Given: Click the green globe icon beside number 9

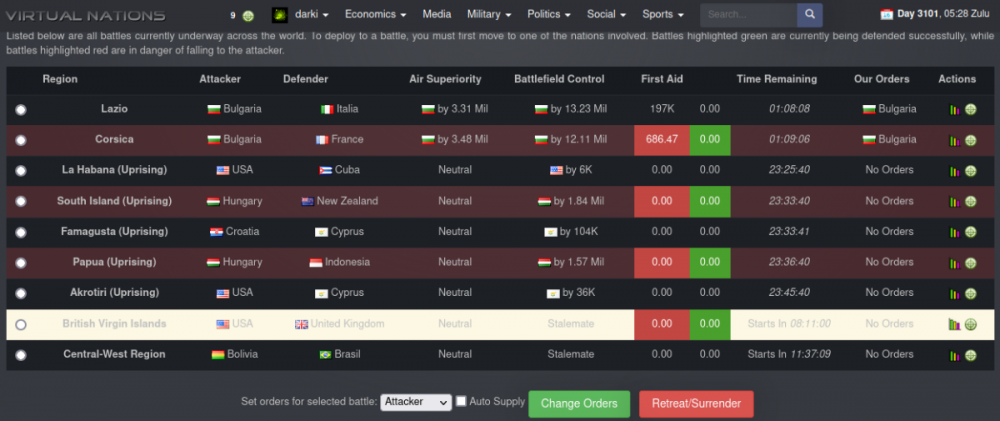Looking at the screenshot, I should [x=248, y=16].
